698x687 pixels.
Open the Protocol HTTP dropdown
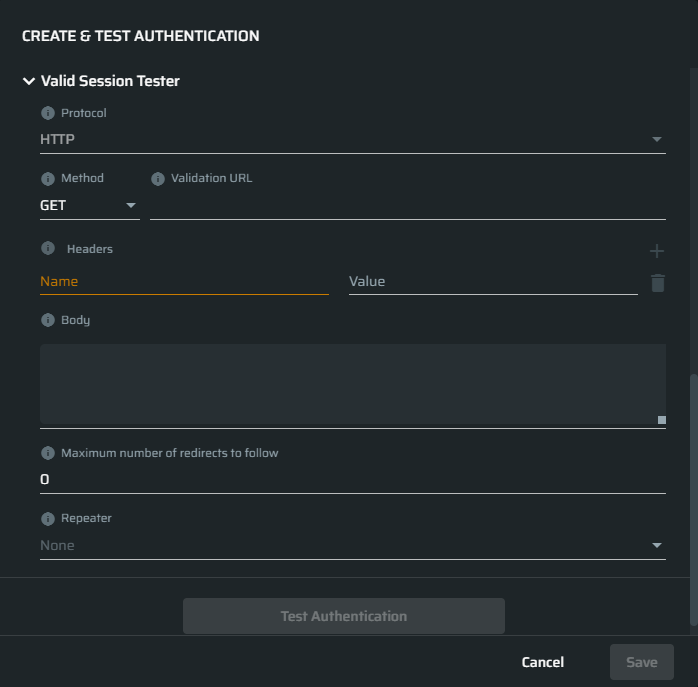point(353,139)
